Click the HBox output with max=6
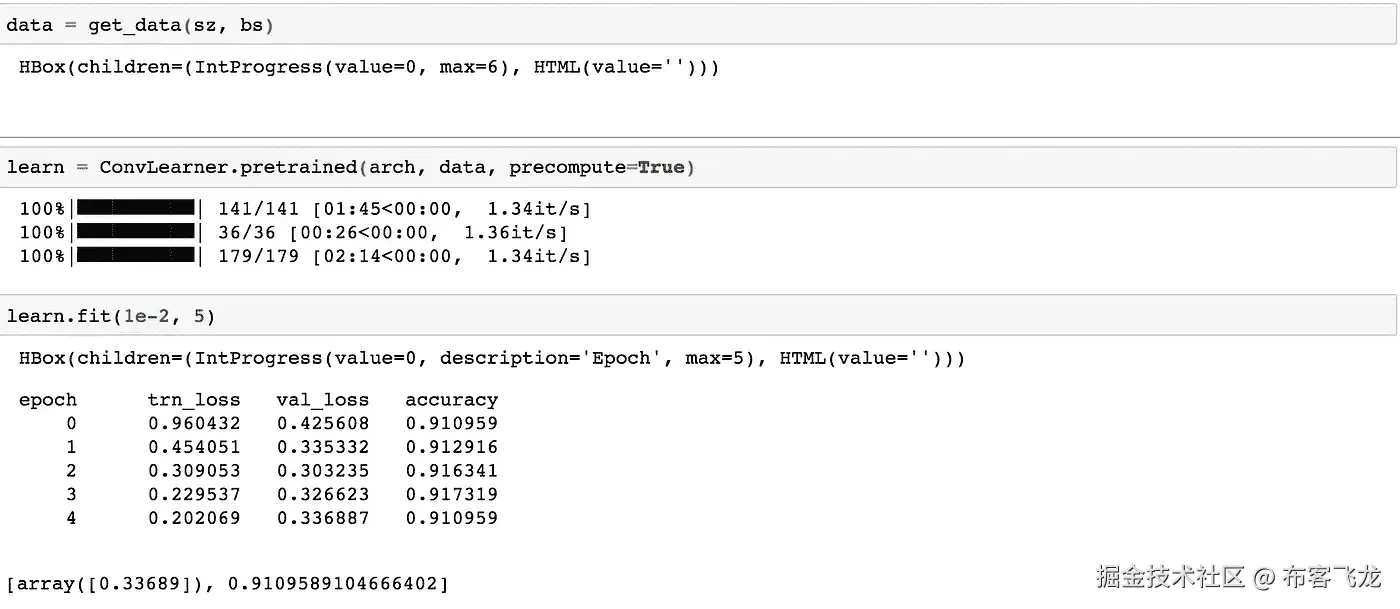This screenshot has height=609, width=1400. (x=368, y=68)
